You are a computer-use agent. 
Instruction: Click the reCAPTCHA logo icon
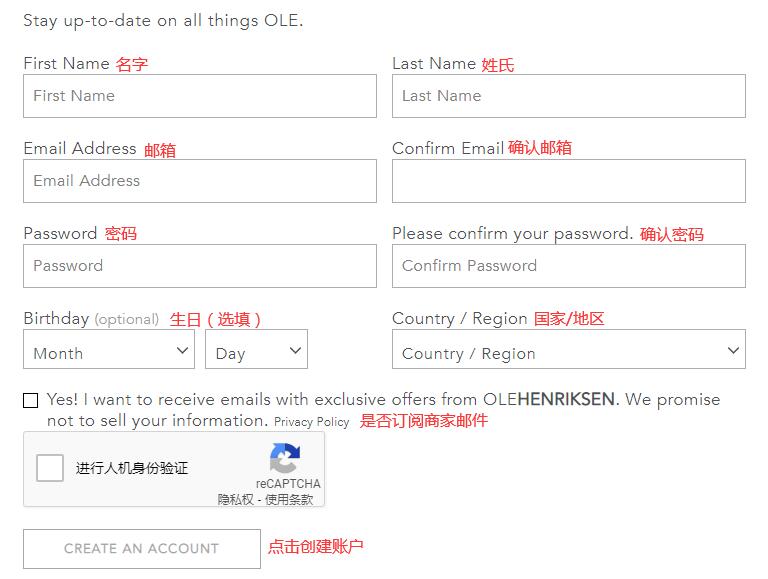pyautogui.click(x=285, y=459)
